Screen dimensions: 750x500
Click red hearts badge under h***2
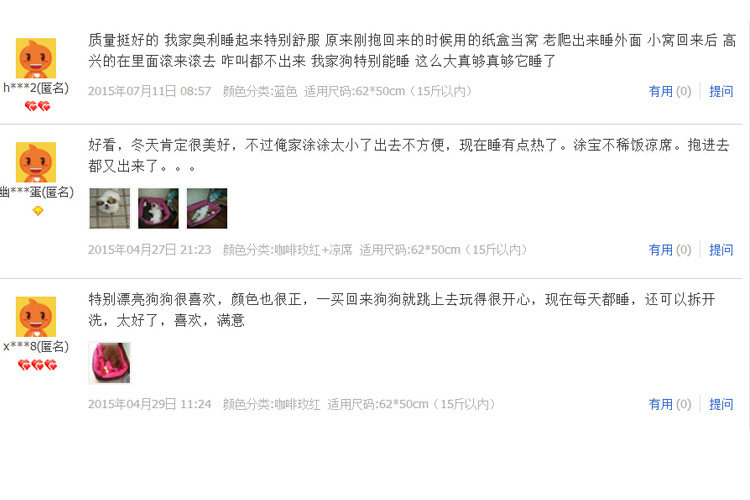coord(37,106)
